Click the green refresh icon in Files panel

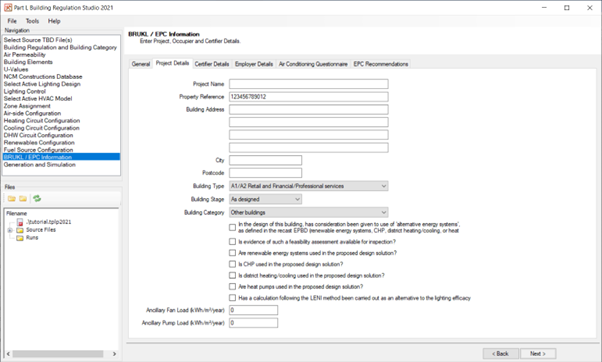[x=37, y=198]
